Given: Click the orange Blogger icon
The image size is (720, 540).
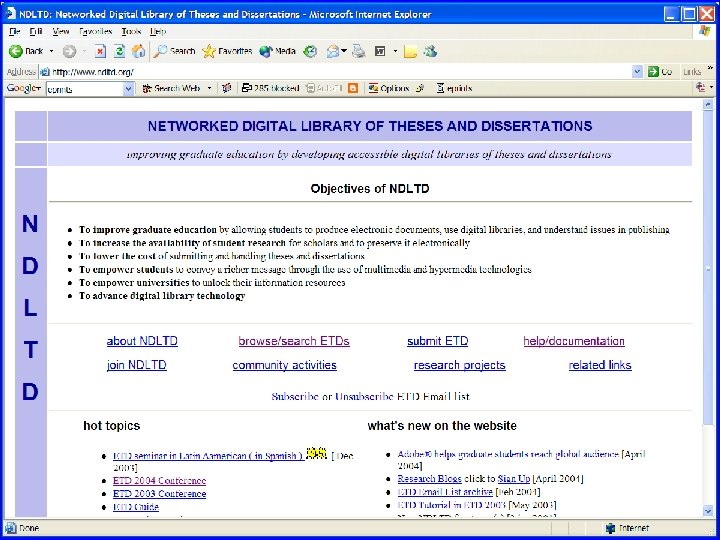Looking at the screenshot, I should 353,88.
